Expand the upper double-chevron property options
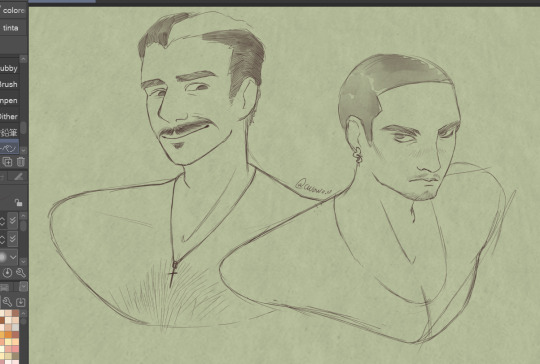 (13, 221)
